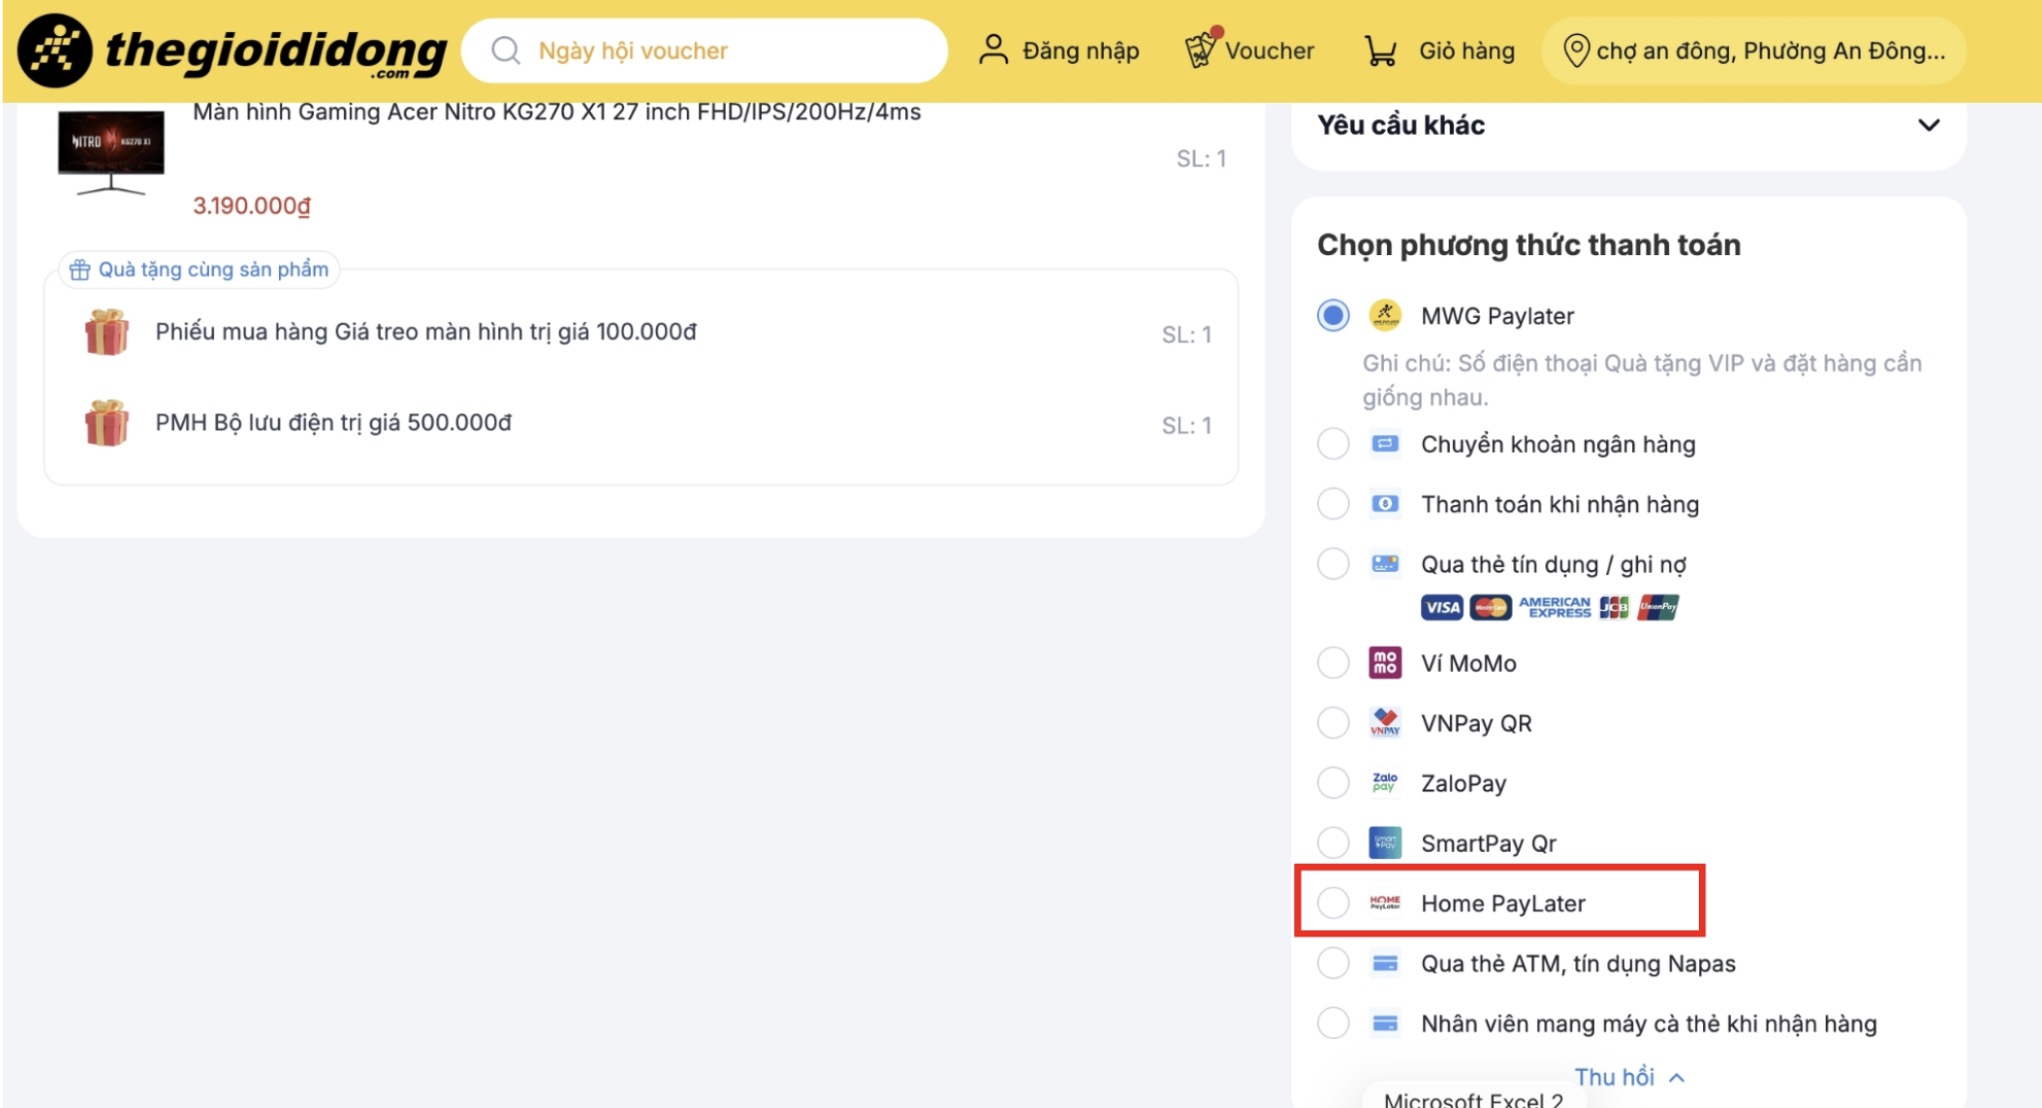Select Thanh toán khi nhận hàng radio
Viewport: 2042px width, 1108px height.
[1333, 504]
